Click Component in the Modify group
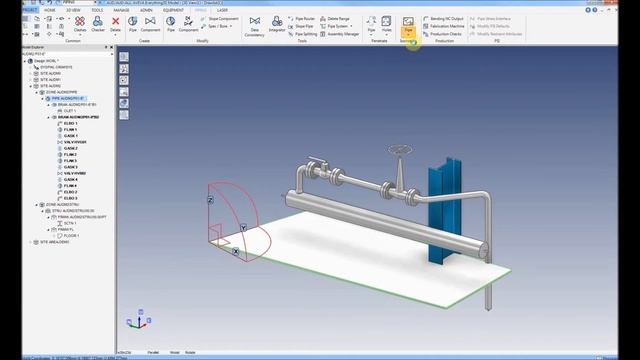Screen dimensions: 640x360 coord(188,24)
